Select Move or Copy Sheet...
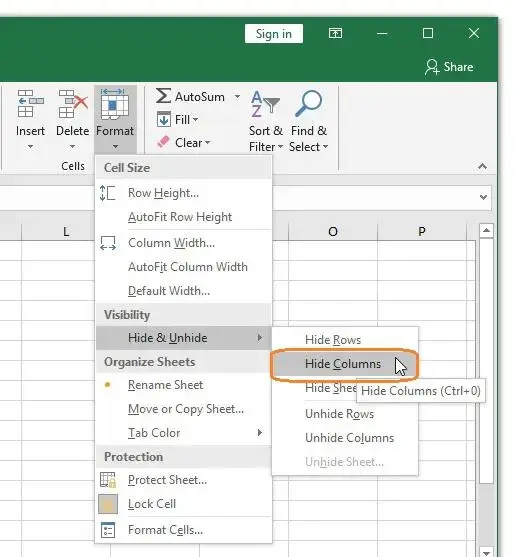520x557 pixels. (184, 409)
